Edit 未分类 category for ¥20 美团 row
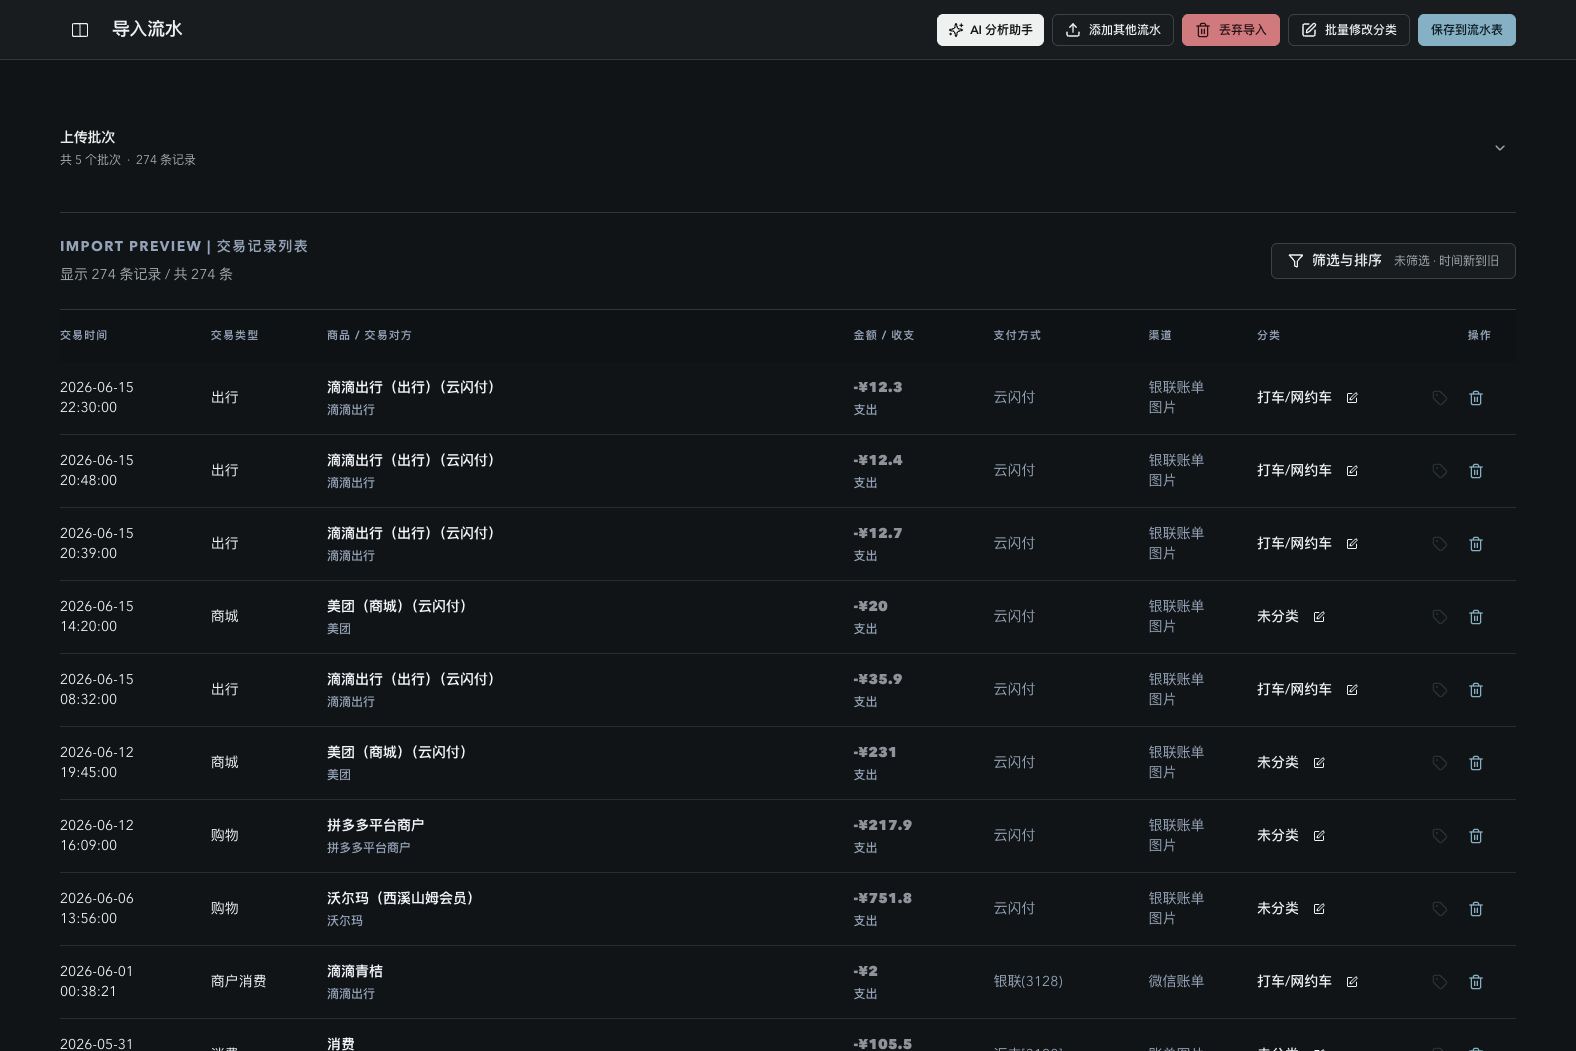The image size is (1576, 1051). (1319, 617)
